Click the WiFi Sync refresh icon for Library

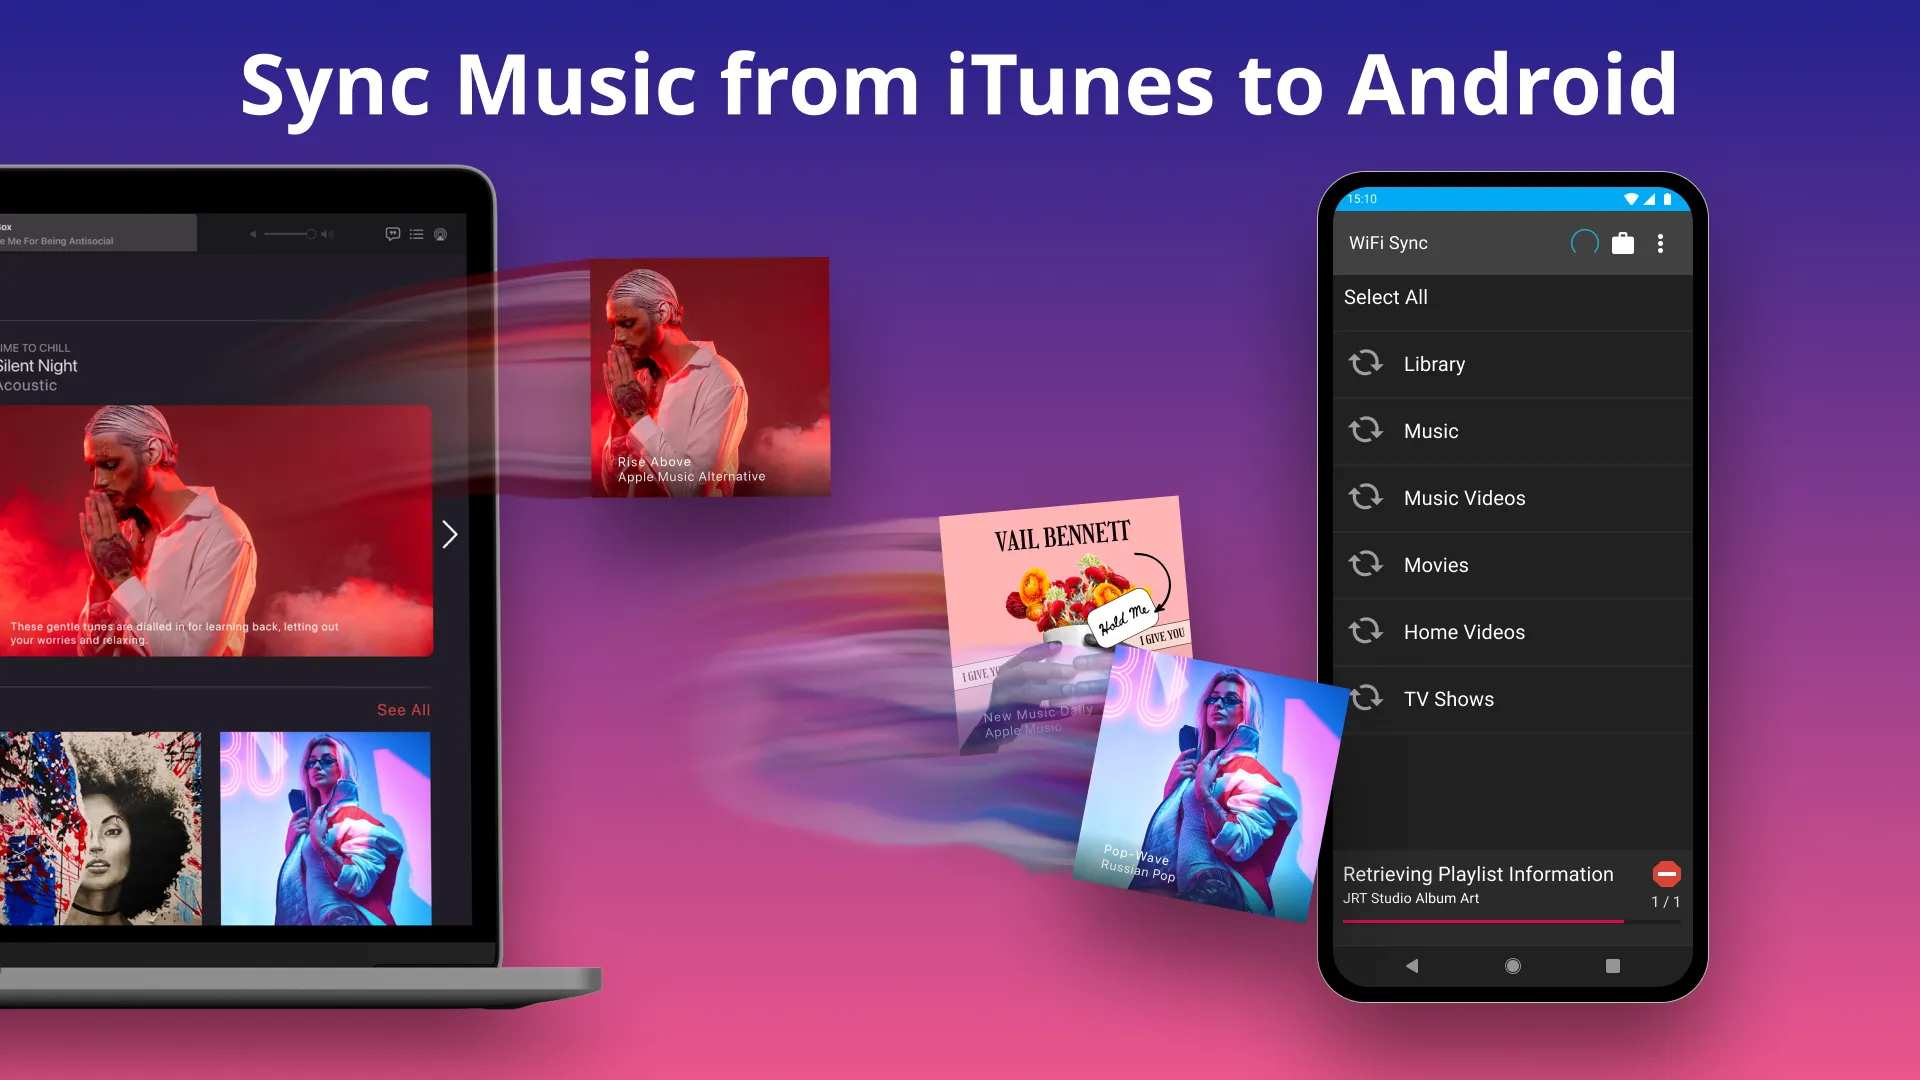1366,363
